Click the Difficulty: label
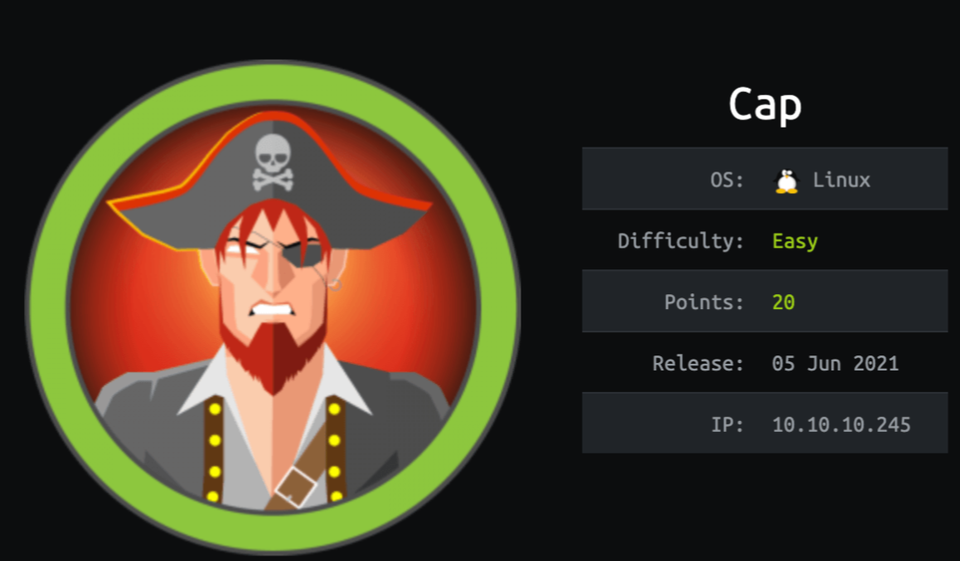 click(681, 241)
